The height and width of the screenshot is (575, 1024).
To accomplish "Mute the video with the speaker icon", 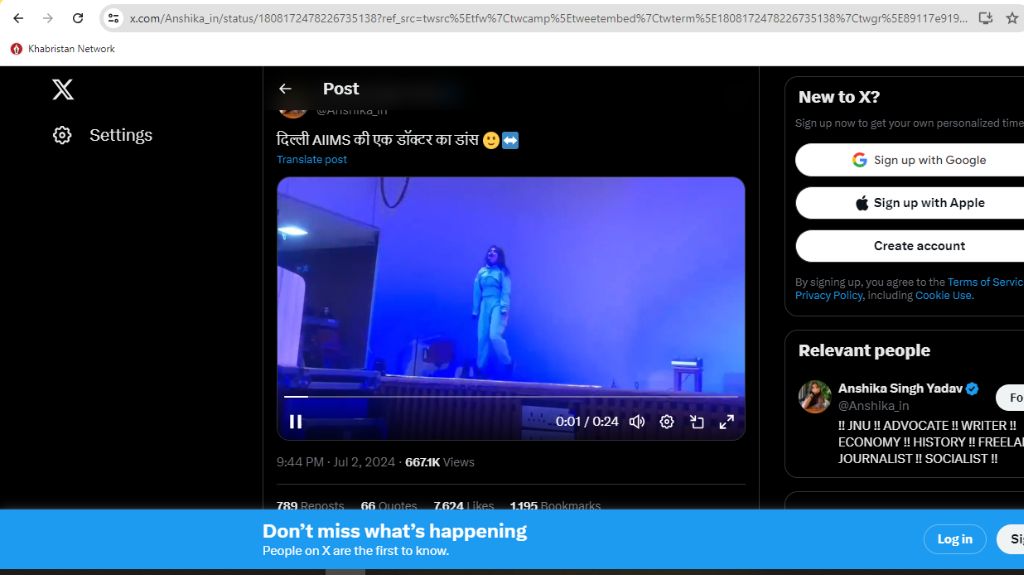I will 636,422.
